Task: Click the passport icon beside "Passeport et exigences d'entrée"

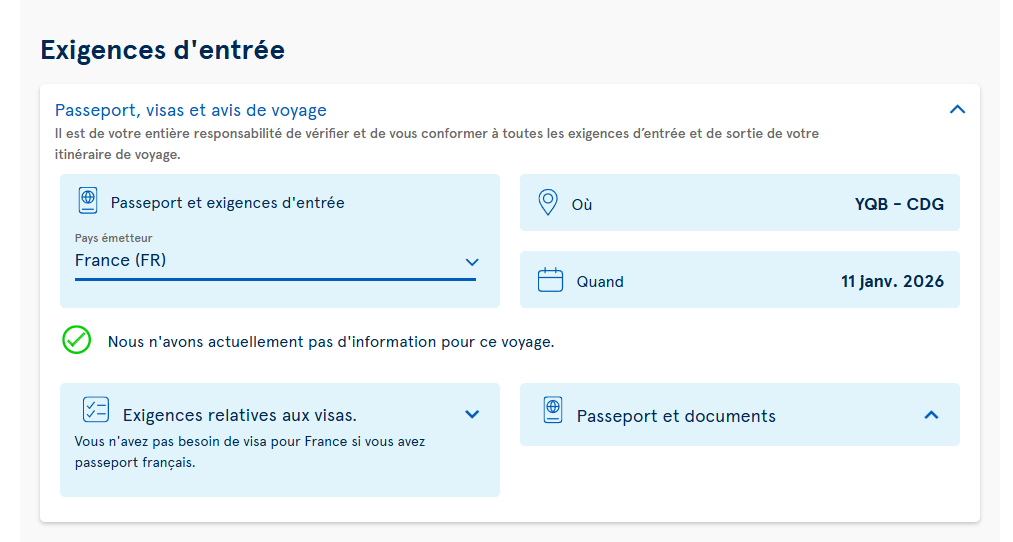Action: [x=88, y=201]
